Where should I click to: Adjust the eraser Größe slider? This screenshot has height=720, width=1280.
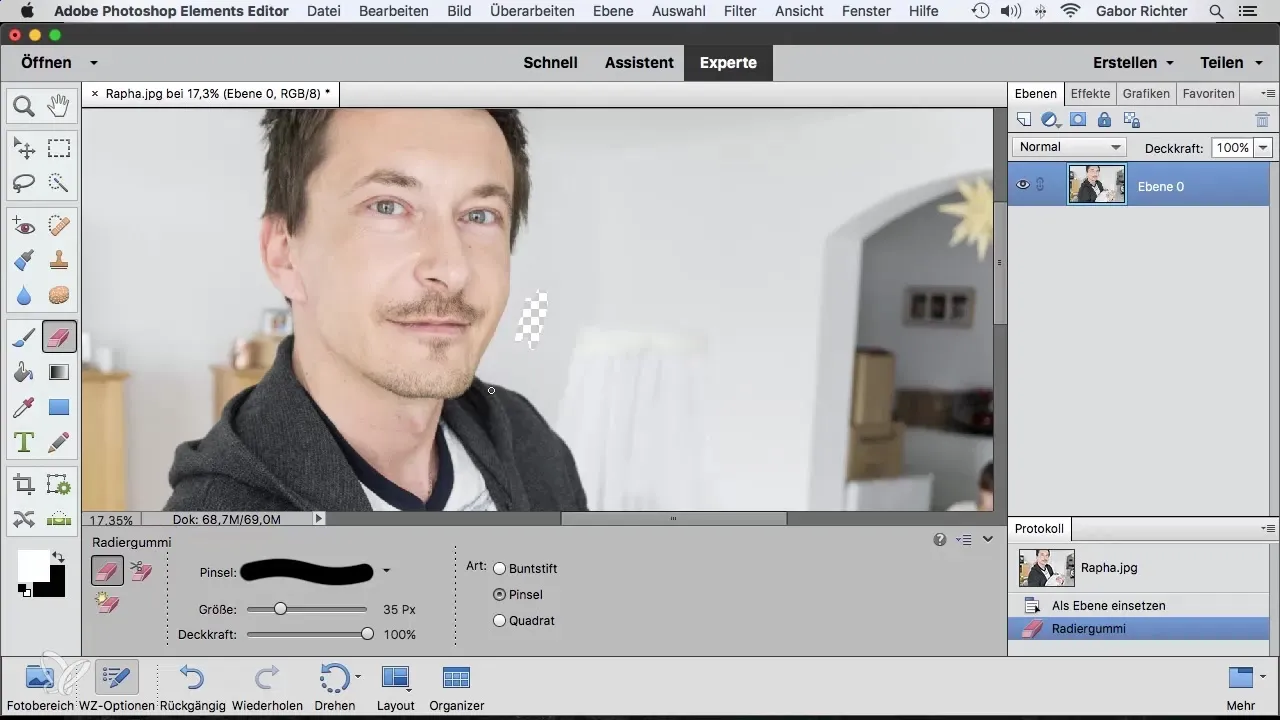click(x=281, y=608)
